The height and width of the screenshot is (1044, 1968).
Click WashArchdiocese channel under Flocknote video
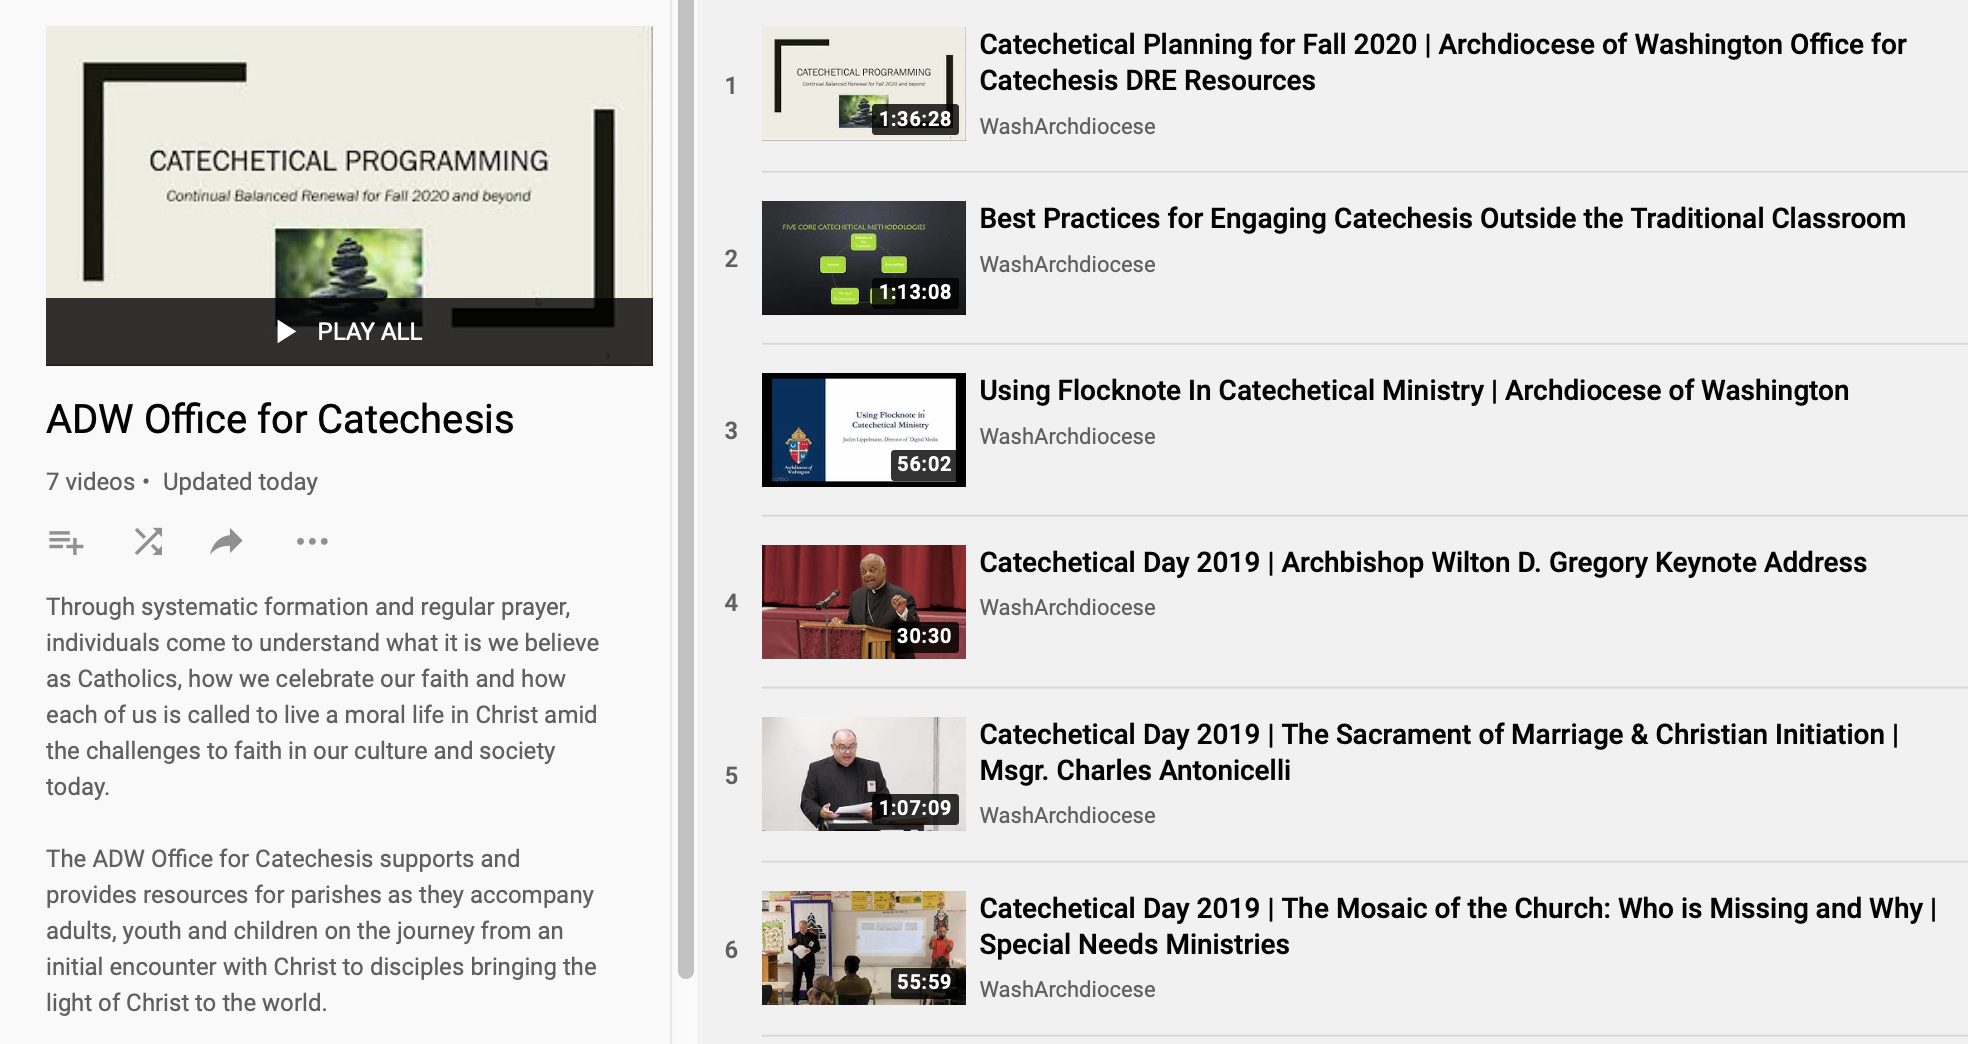pos(1067,437)
